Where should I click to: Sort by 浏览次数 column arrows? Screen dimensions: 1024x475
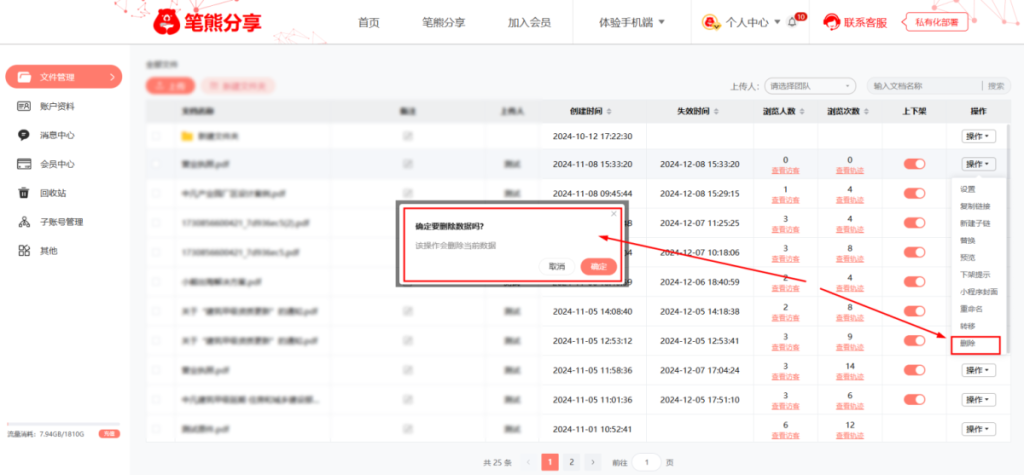click(x=867, y=112)
